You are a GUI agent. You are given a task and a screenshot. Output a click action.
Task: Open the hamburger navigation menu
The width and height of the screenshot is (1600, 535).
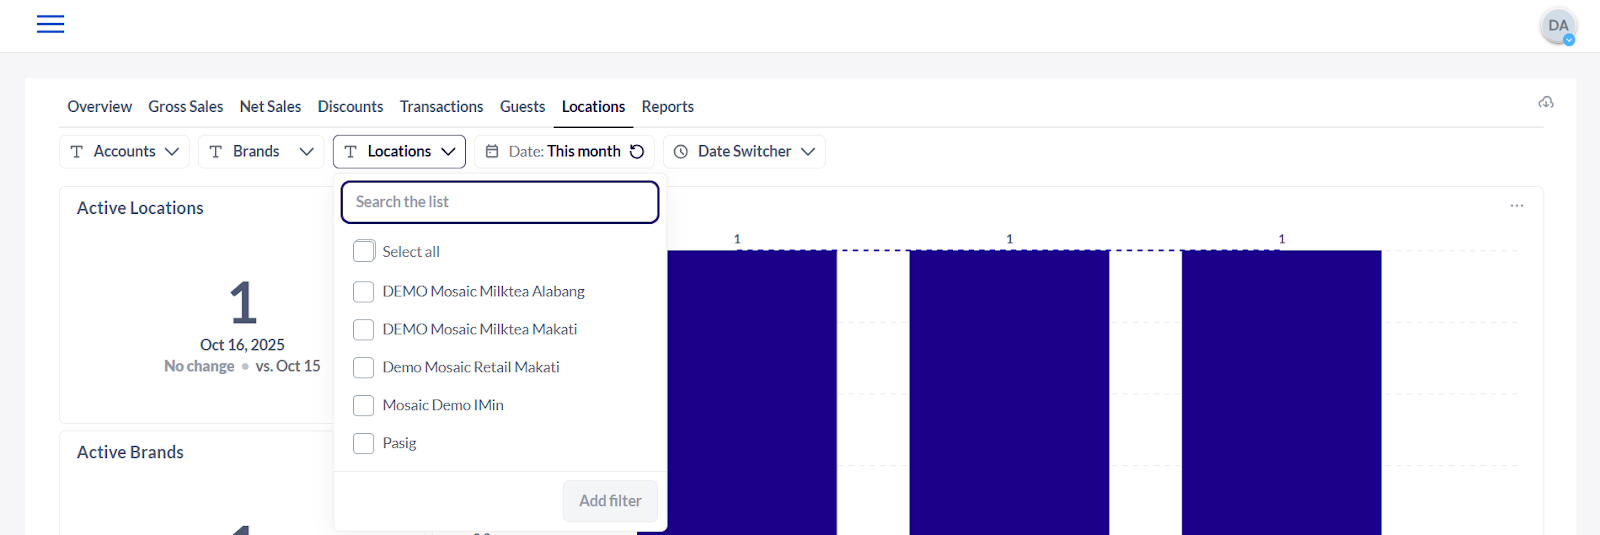point(50,24)
